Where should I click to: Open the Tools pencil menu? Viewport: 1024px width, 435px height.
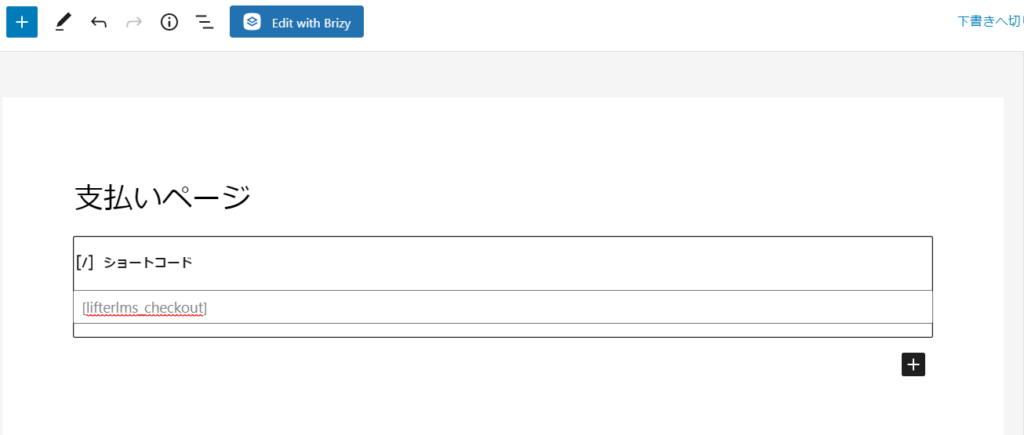click(63, 22)
